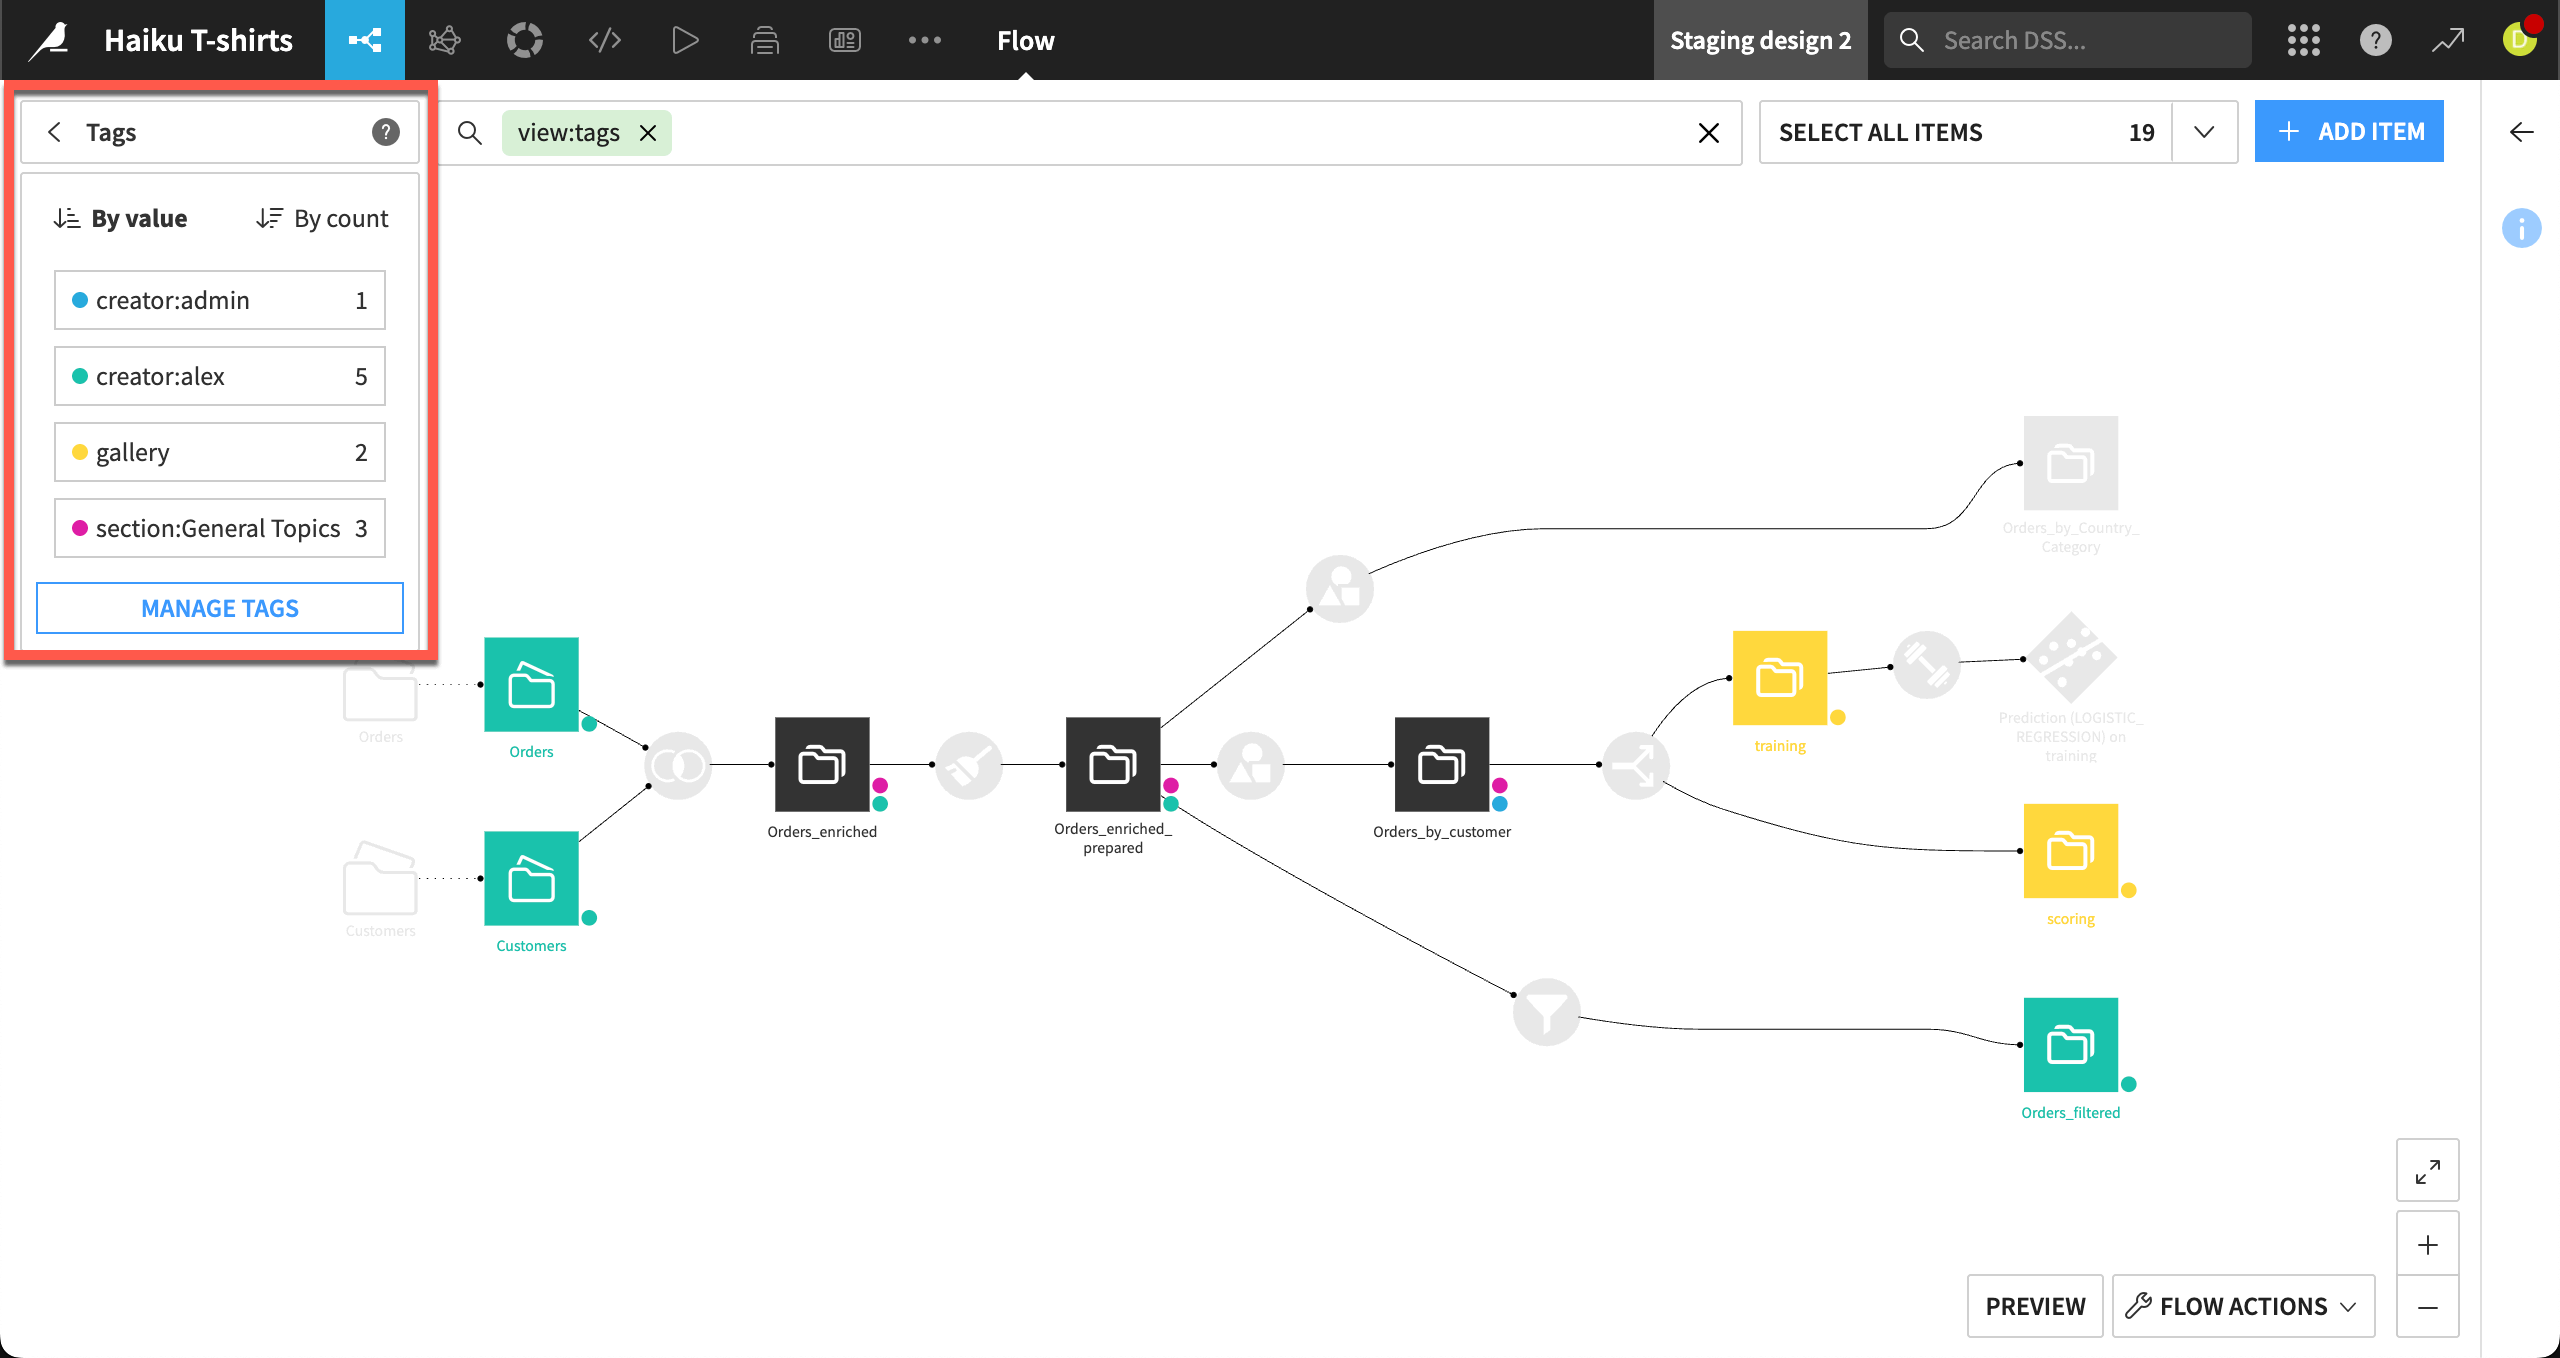Click MANAGE TAGS button
Viewport: 2560px width, 1358px height.
point(218,608)
